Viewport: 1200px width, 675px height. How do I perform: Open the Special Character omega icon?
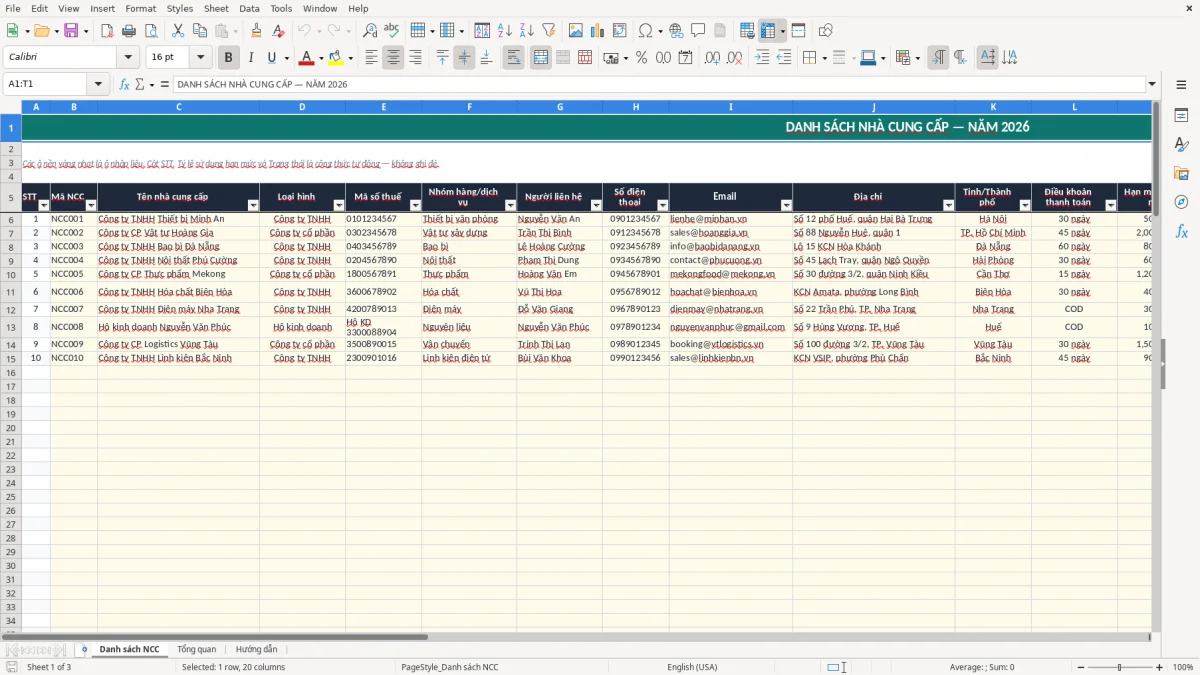point(645,31)
